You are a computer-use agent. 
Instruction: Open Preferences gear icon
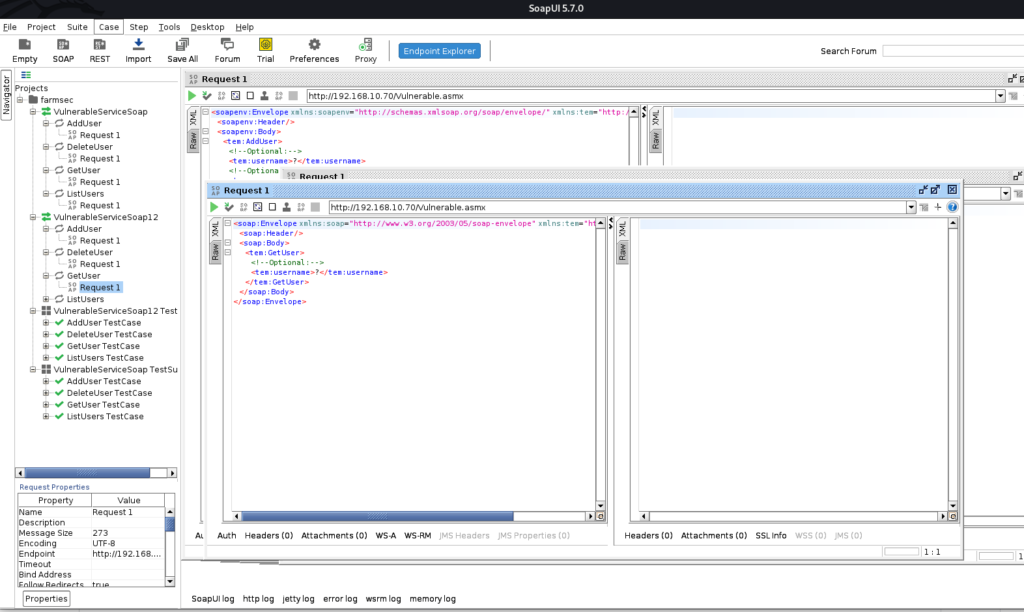(314, 45)
